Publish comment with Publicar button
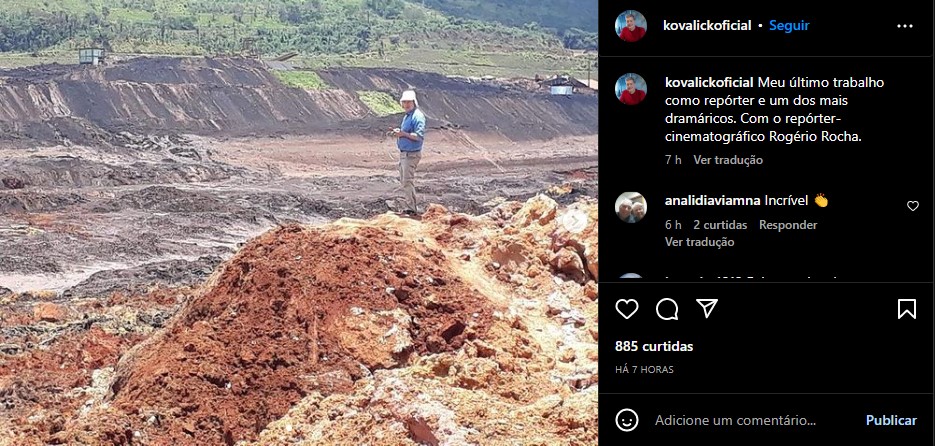 tap(891, 420)
